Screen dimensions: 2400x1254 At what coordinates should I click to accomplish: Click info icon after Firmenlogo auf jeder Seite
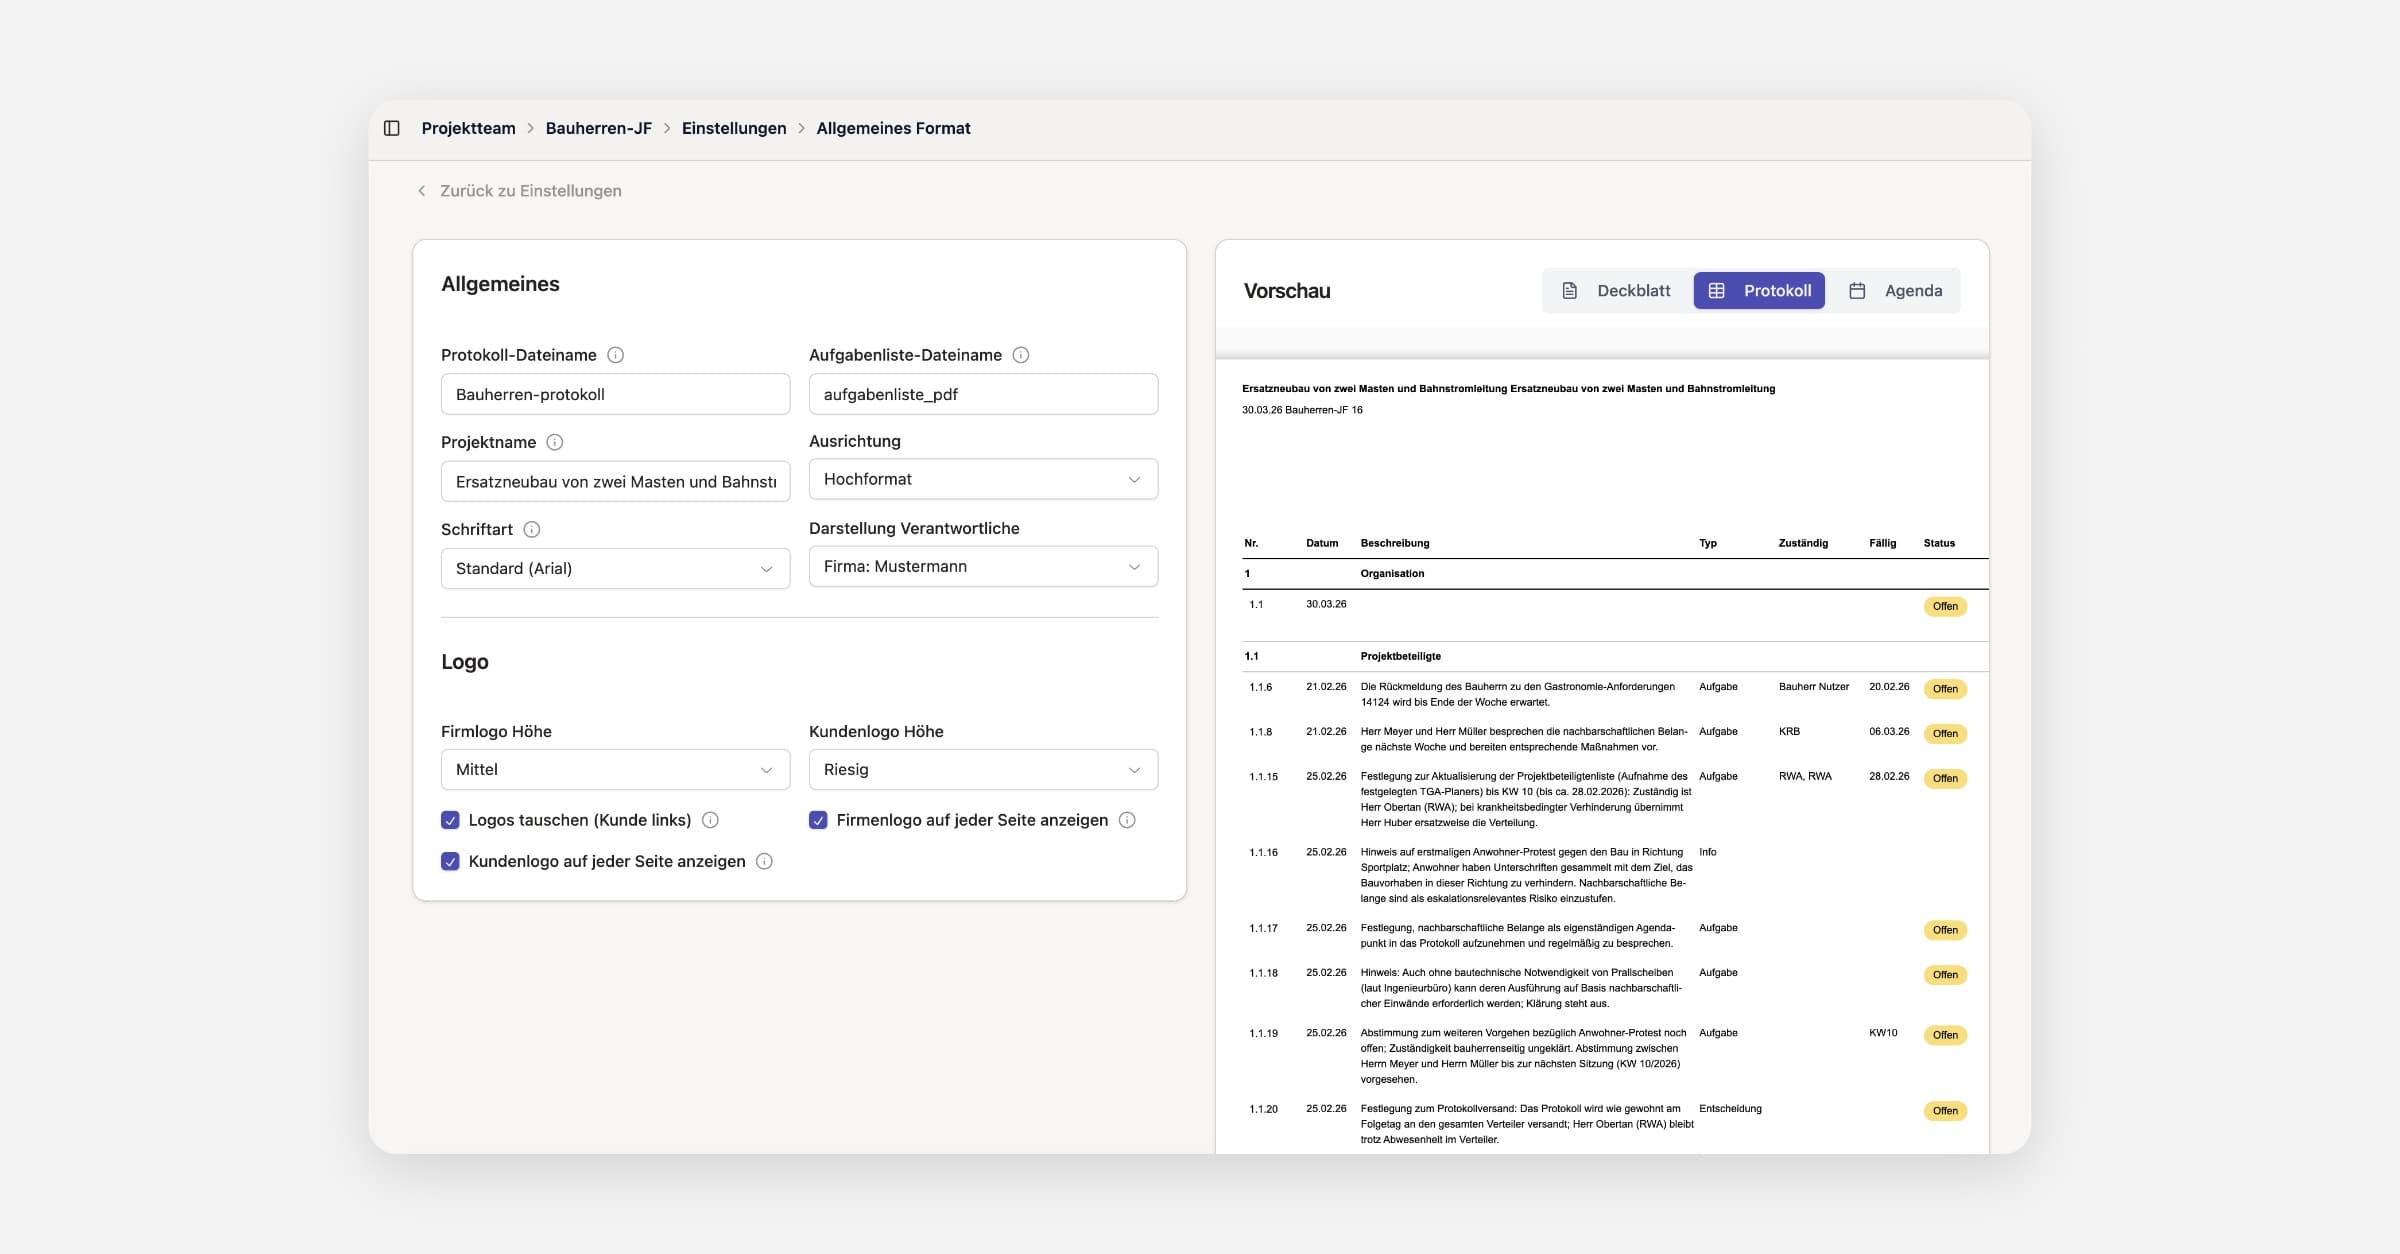coord(1127,820)
